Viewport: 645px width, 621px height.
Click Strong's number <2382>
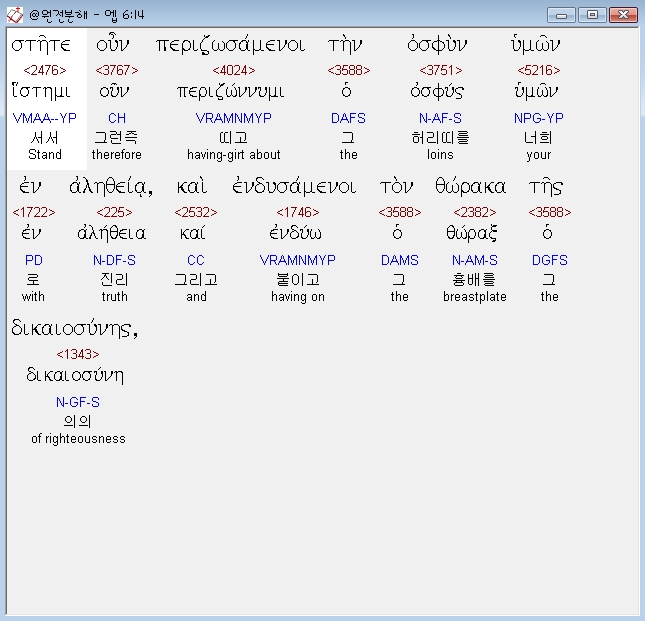click(475, 212)
